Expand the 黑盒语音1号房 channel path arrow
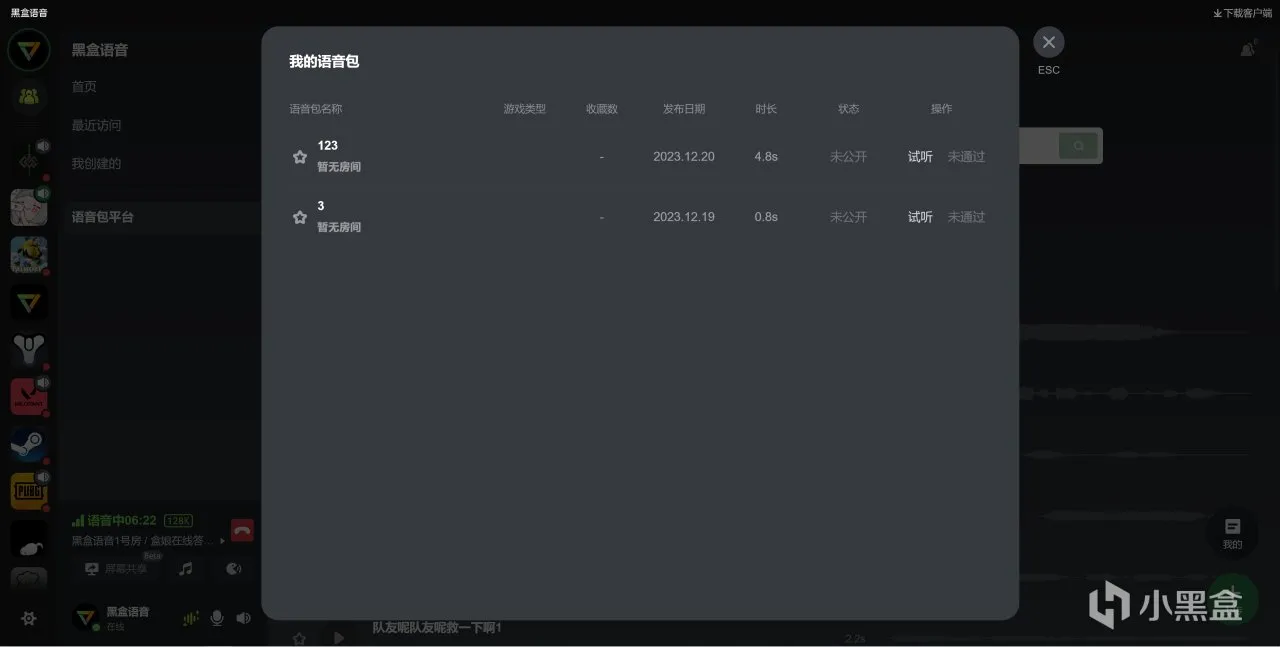Image resolution: width=1280 pixels, height=647 pixels. (223, 541)
